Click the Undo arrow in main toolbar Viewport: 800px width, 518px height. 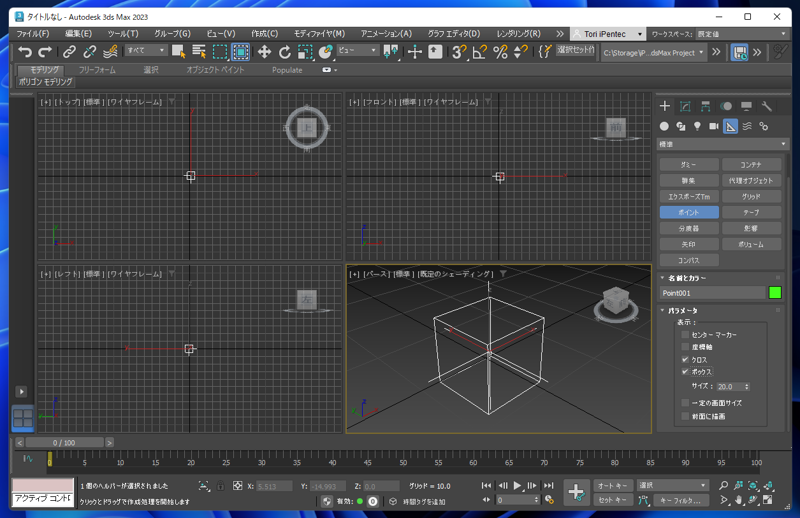25,52
